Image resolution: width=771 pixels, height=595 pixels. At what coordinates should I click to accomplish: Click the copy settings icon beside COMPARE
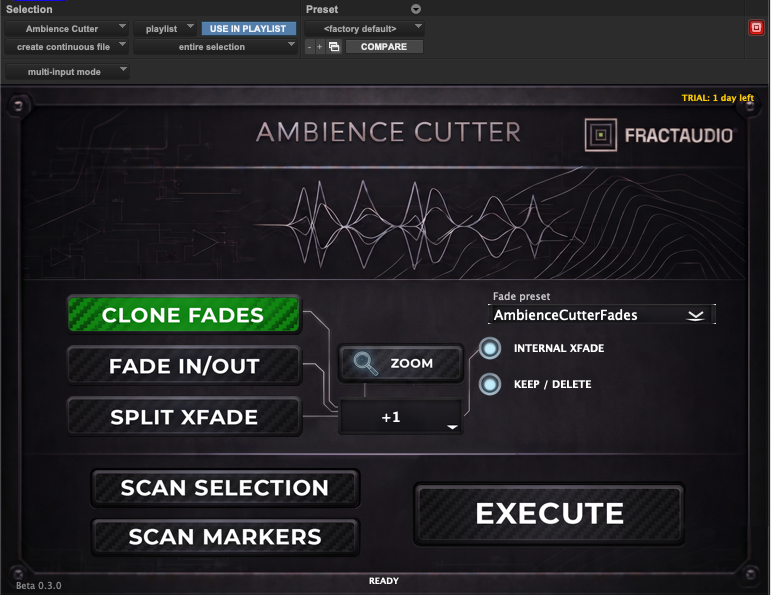334,47
